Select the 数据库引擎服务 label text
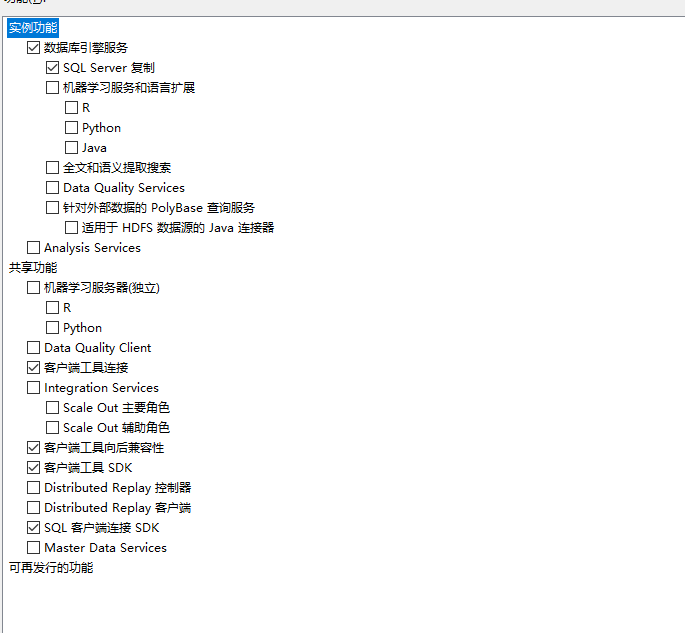This screenshot has width=685, height=633. [x=86, y=48]
